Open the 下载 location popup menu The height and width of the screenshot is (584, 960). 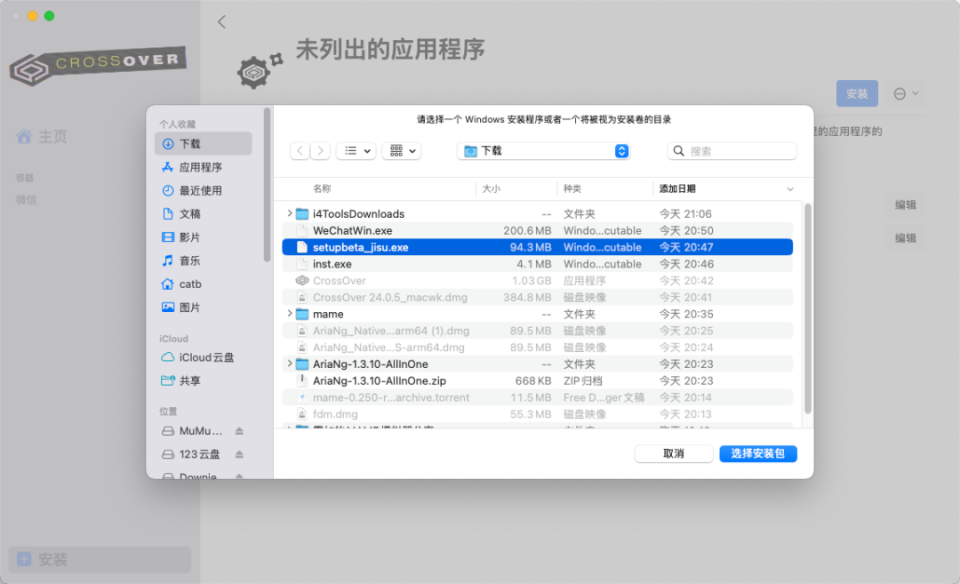point(544,151)
